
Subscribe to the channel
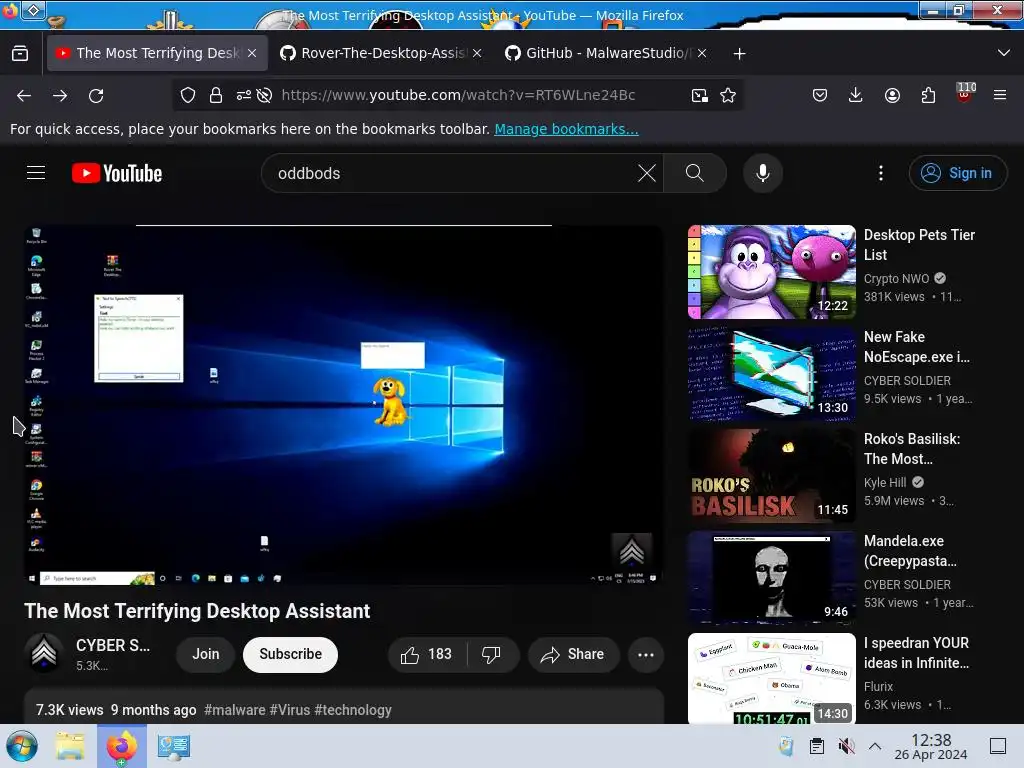pyautogui.click(x=290, y=654)
